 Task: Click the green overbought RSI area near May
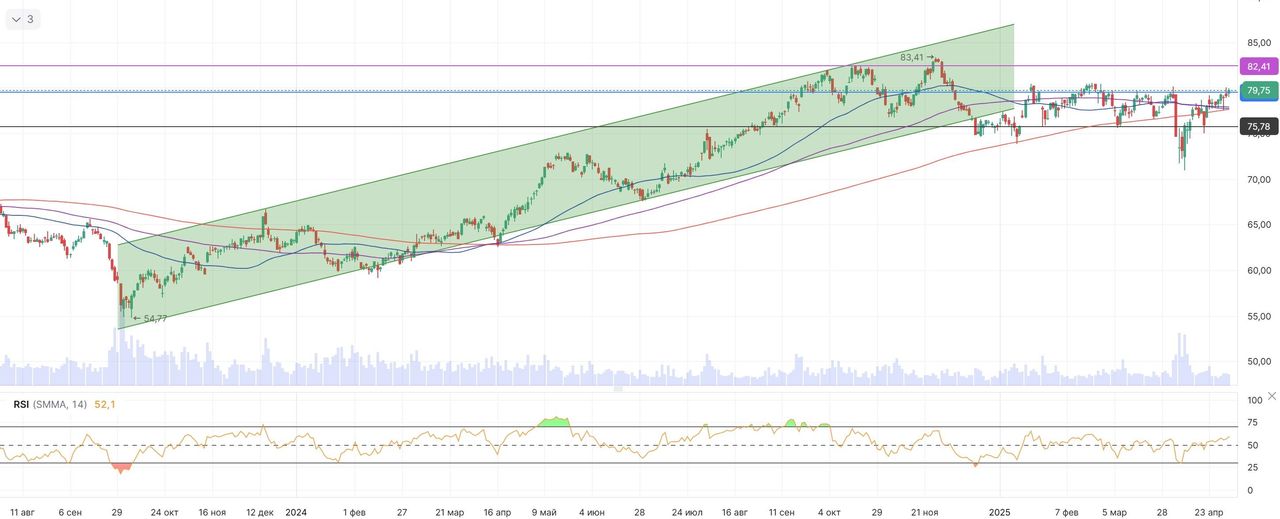pos(553,422)
